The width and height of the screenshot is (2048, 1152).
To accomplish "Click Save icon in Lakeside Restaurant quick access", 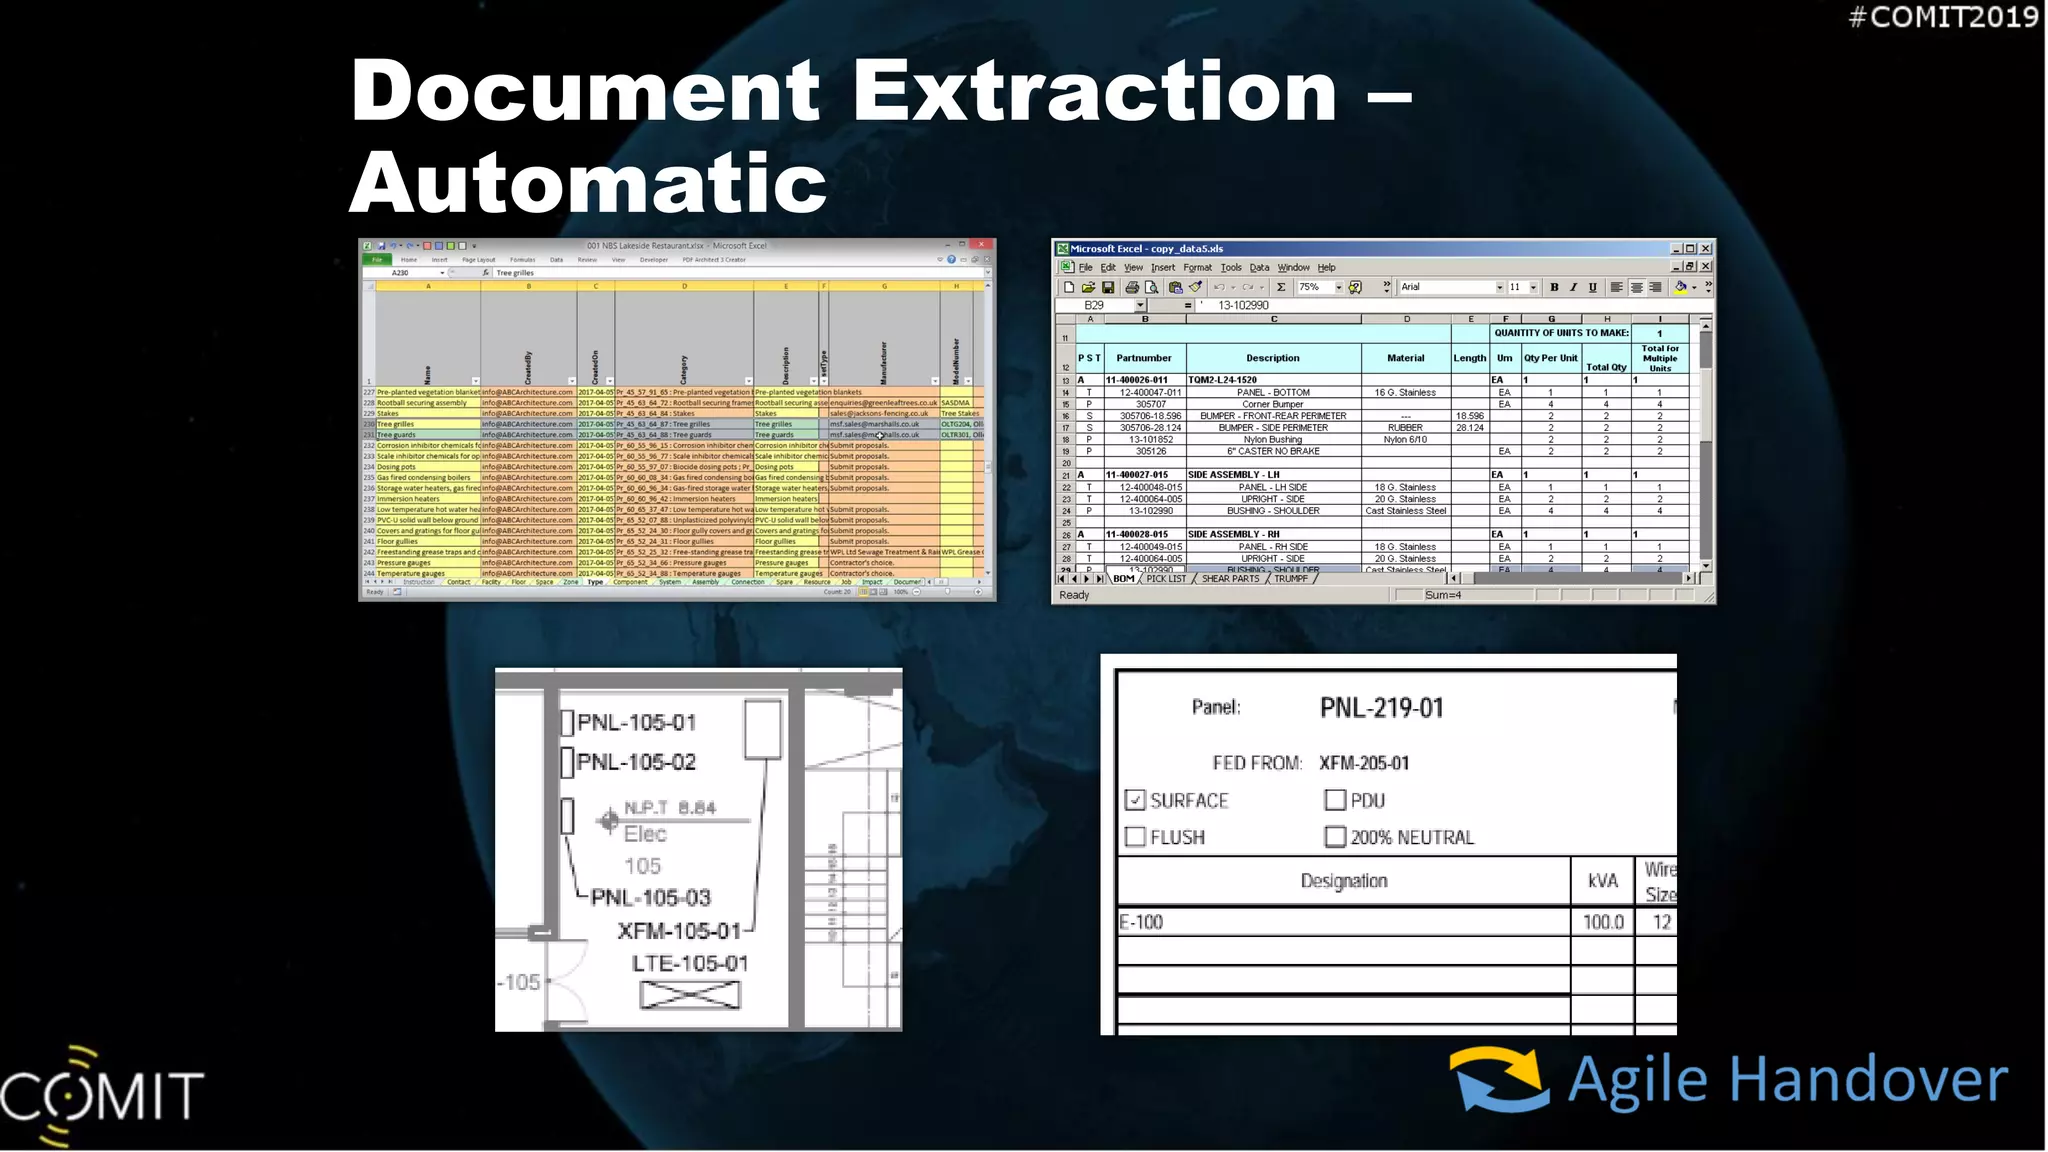I will [381, 245].
